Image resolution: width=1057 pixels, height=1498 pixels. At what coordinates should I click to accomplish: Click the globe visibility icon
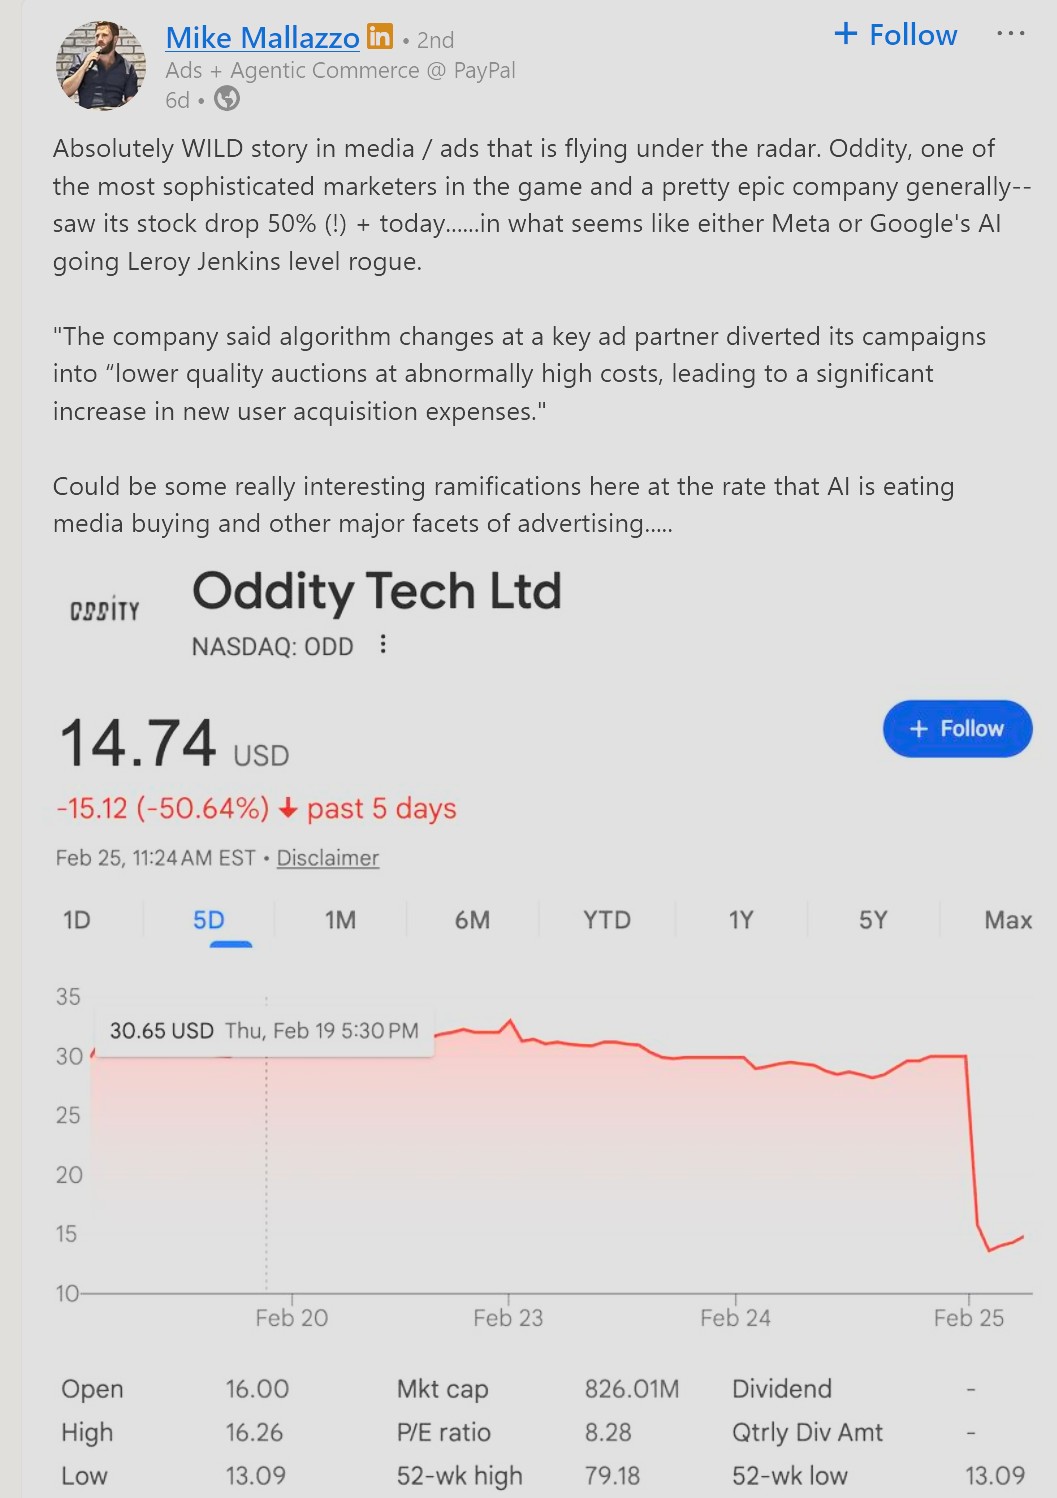pyautogui.click(x=227, y=98)
